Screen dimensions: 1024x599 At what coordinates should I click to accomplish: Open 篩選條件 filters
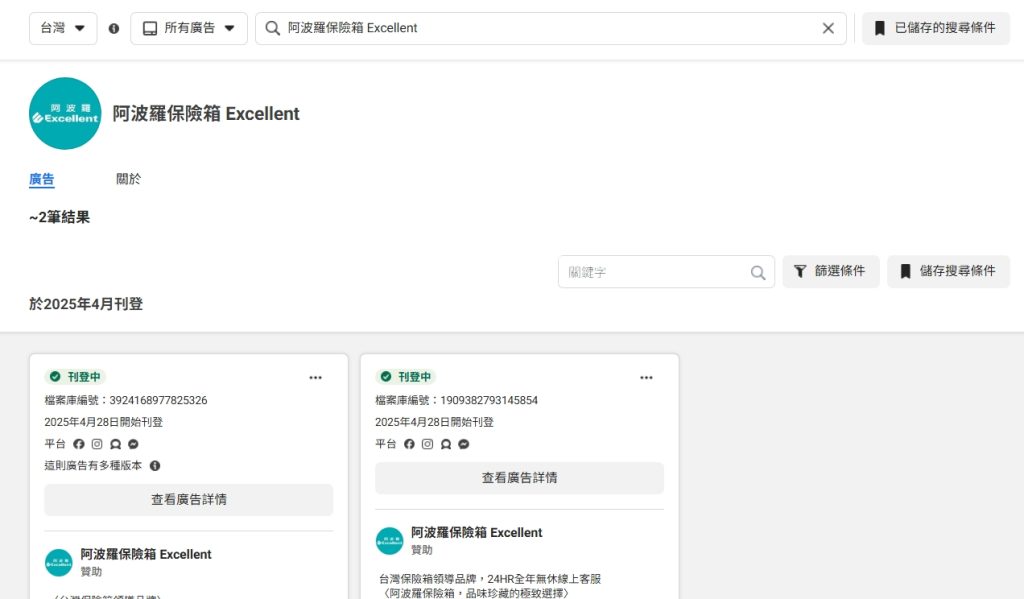(x=831, y=271)
